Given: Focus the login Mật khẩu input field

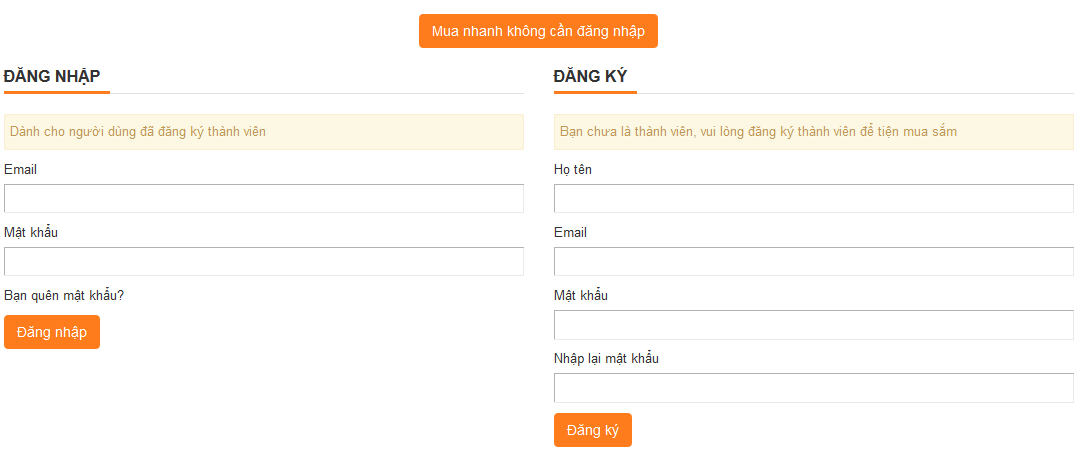Looking at the screenshot, I should point(264,261).
